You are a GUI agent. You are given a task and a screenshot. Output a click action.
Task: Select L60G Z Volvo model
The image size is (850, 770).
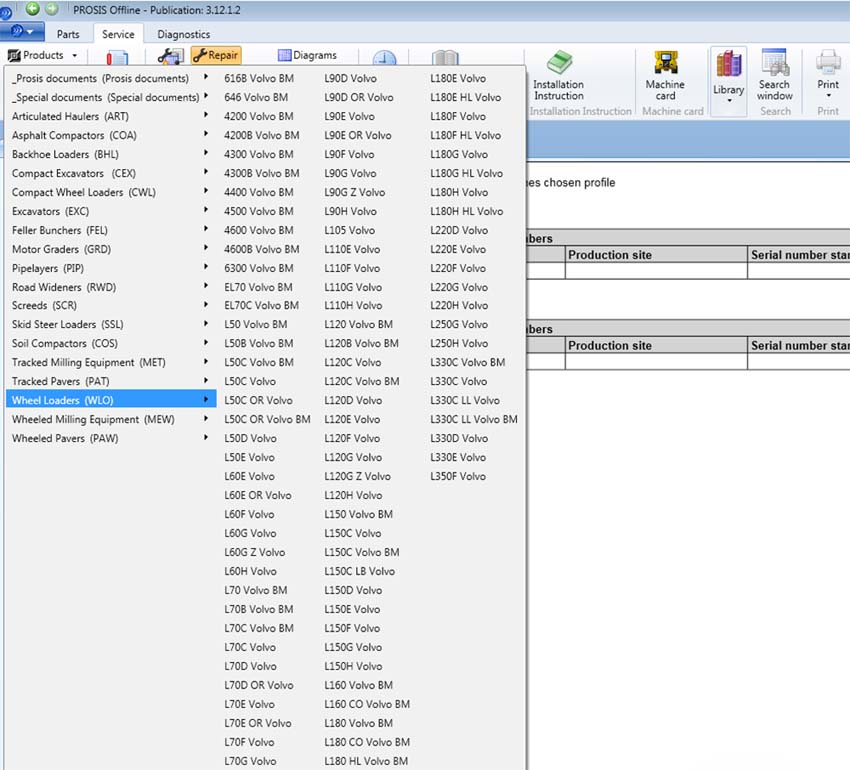[x=254, y=552]
